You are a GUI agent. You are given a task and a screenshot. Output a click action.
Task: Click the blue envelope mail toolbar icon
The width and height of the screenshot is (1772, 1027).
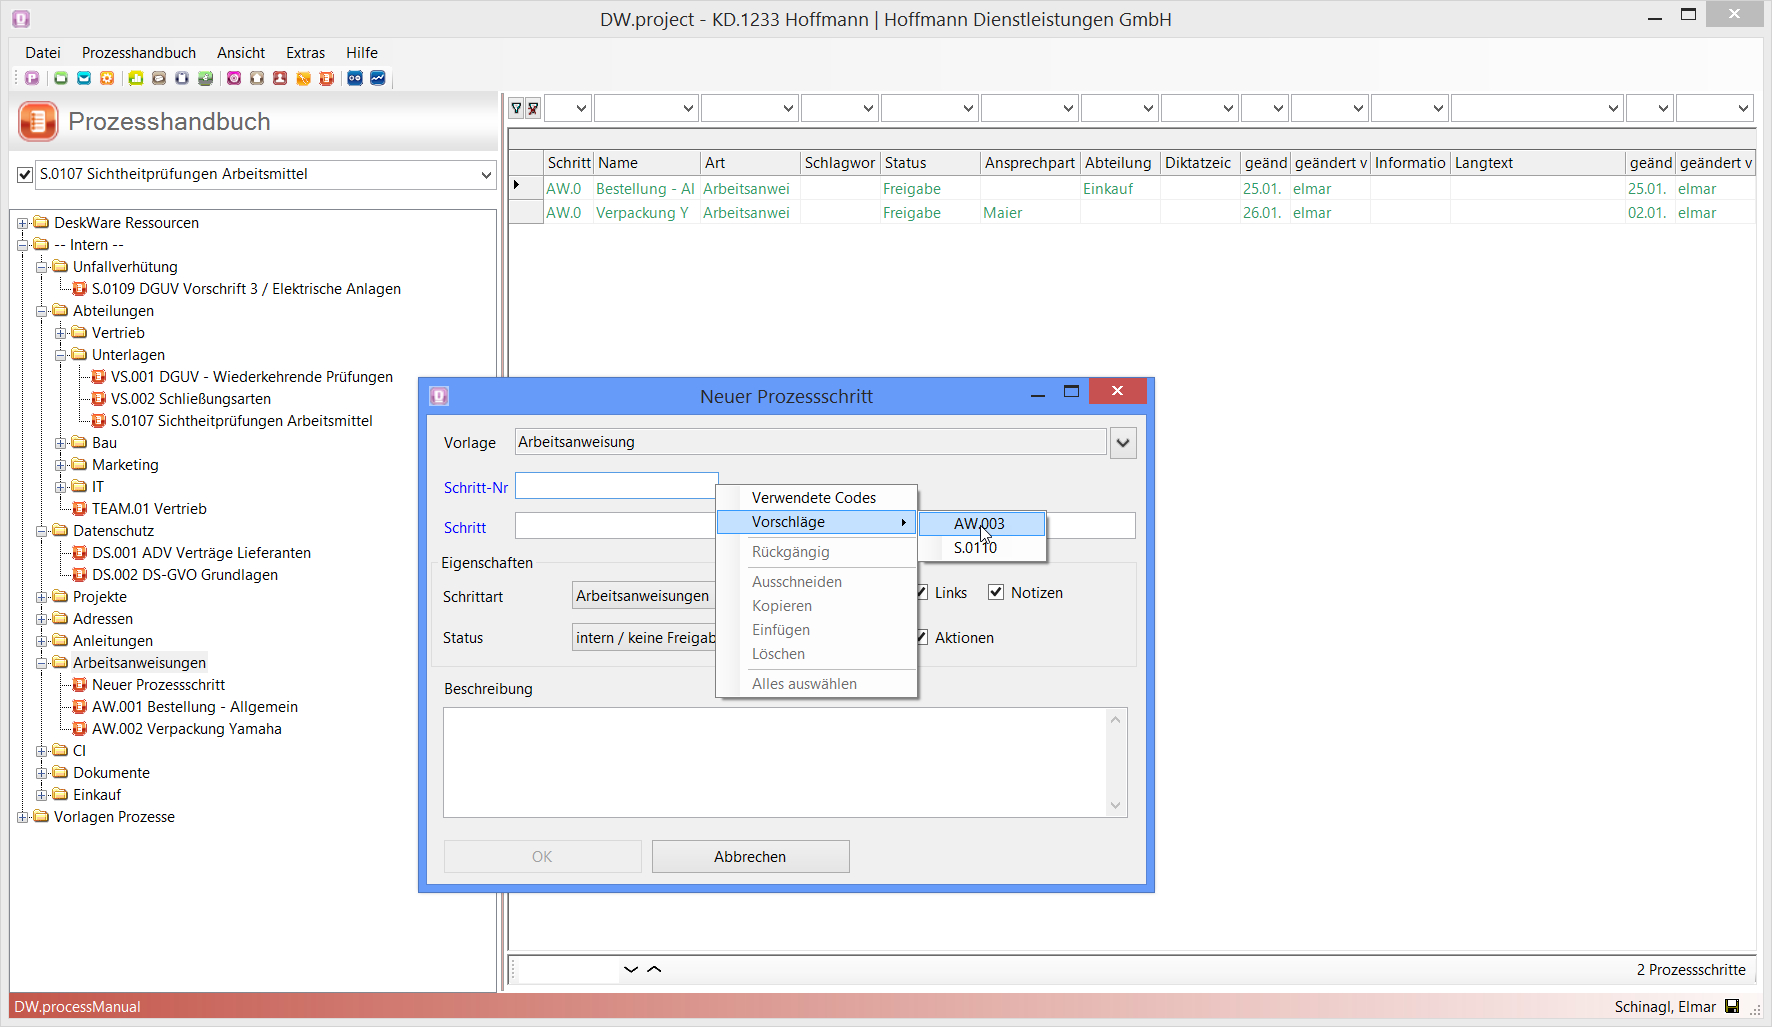pyautogui.click(x=84, y=78)
